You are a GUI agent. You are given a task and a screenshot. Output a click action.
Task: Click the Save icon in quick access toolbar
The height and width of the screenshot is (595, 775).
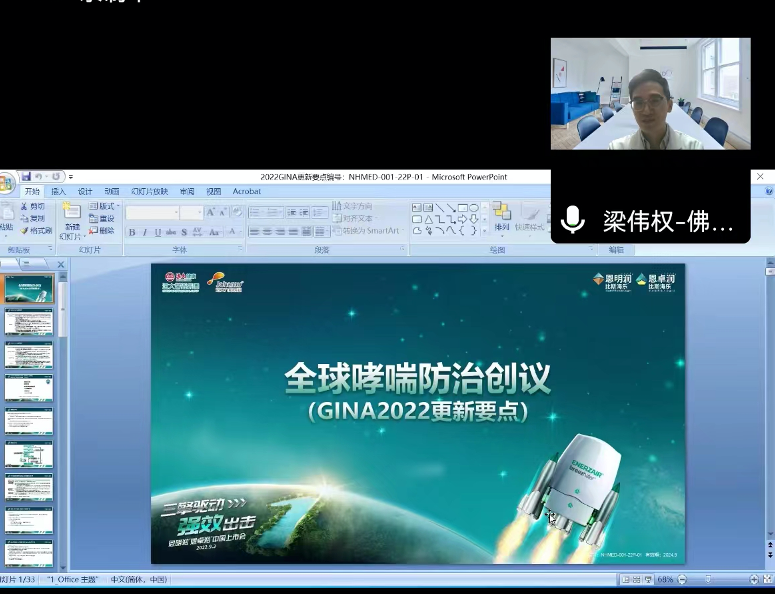pos(25,177)
